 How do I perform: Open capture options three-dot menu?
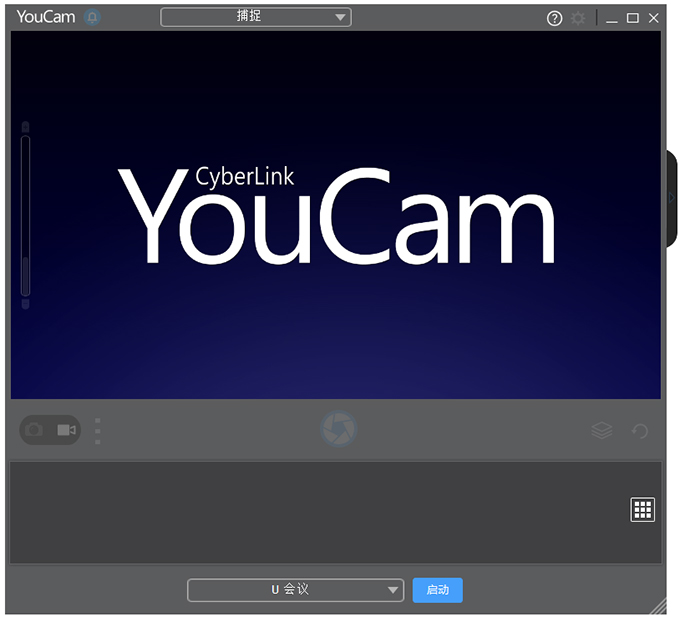[x=98, y=431]
